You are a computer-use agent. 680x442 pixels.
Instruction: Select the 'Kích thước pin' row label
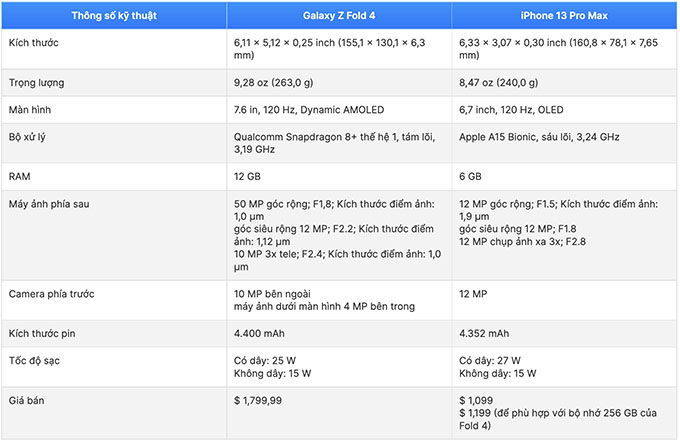coord(42,334)
